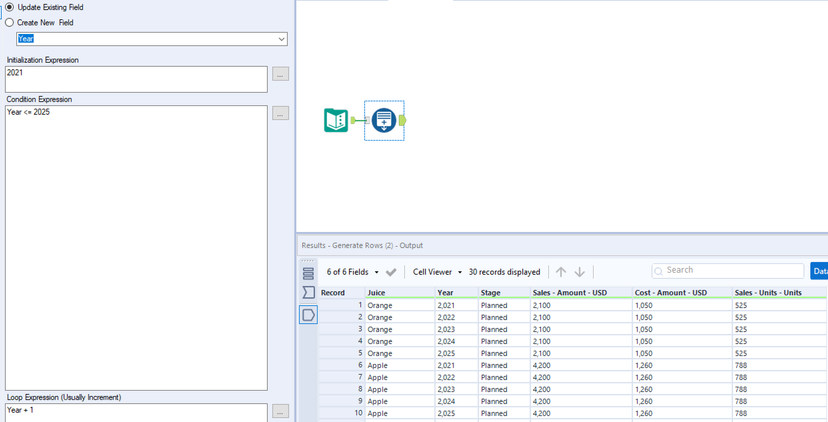828x422 pixels.
Task: Click the Input Data tool output anchor
Action: click(x=353, y=121)
